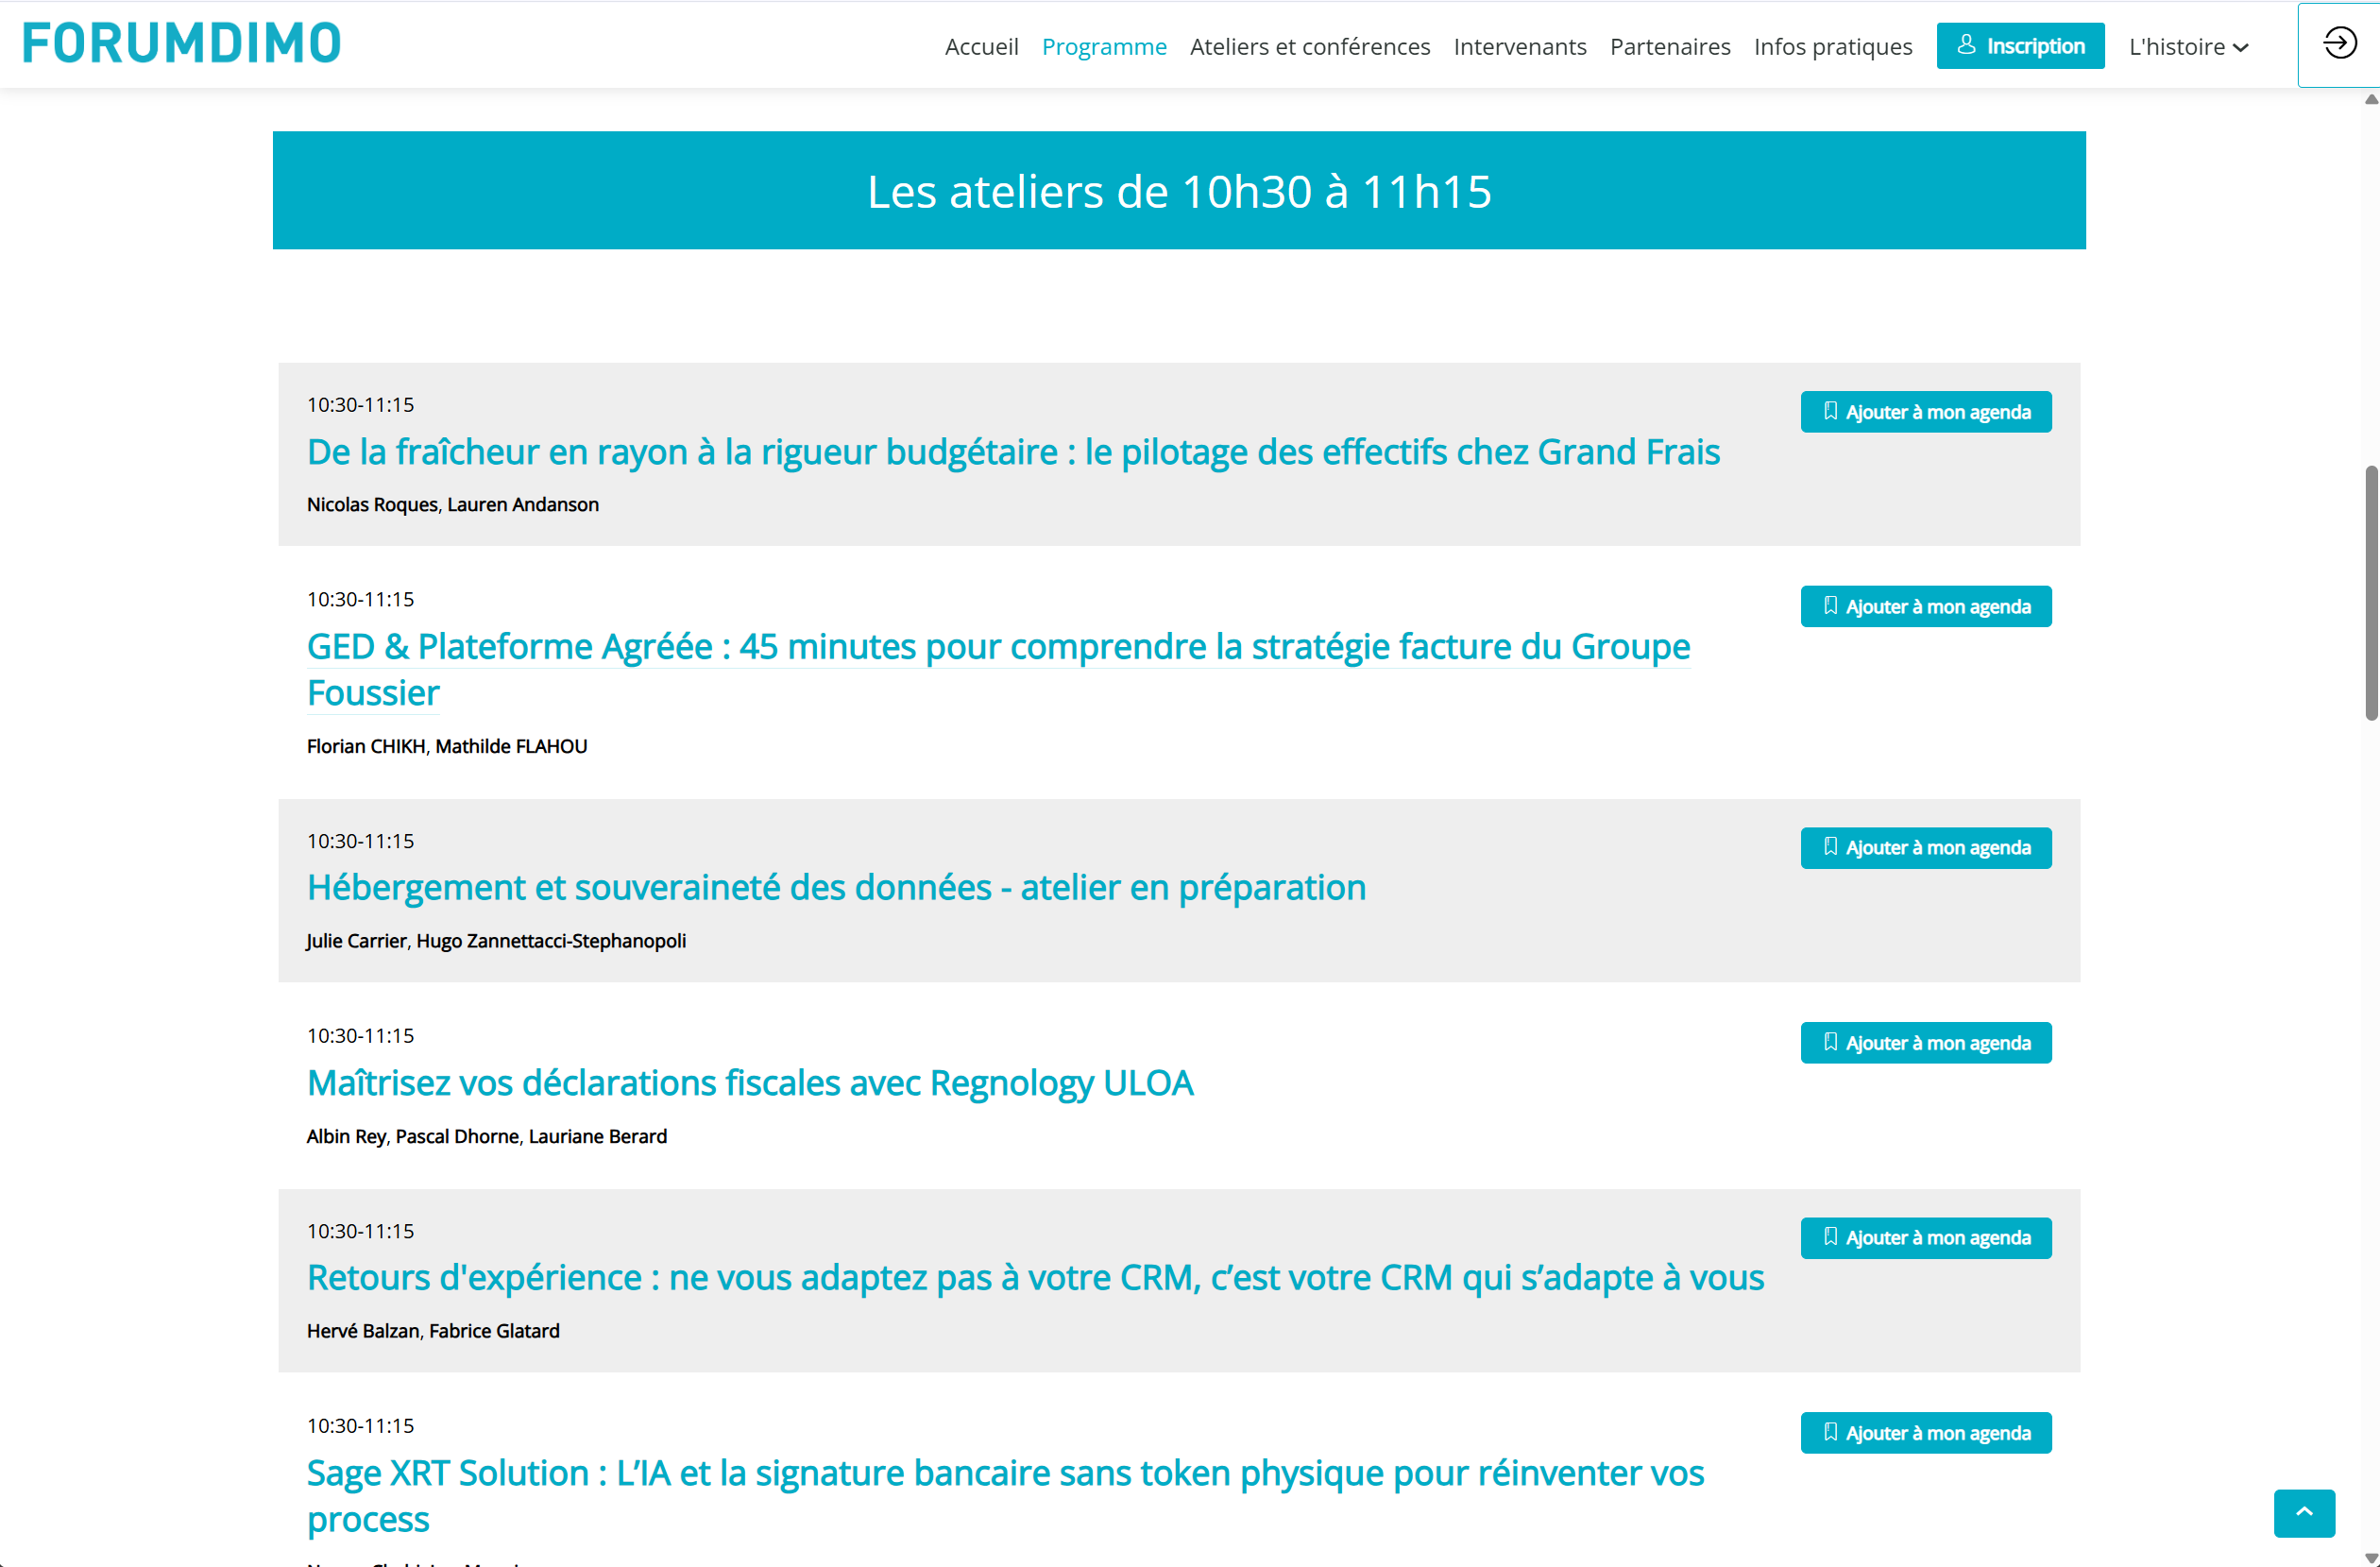Open the Intervenants menu item

(x=1519, y=47)
